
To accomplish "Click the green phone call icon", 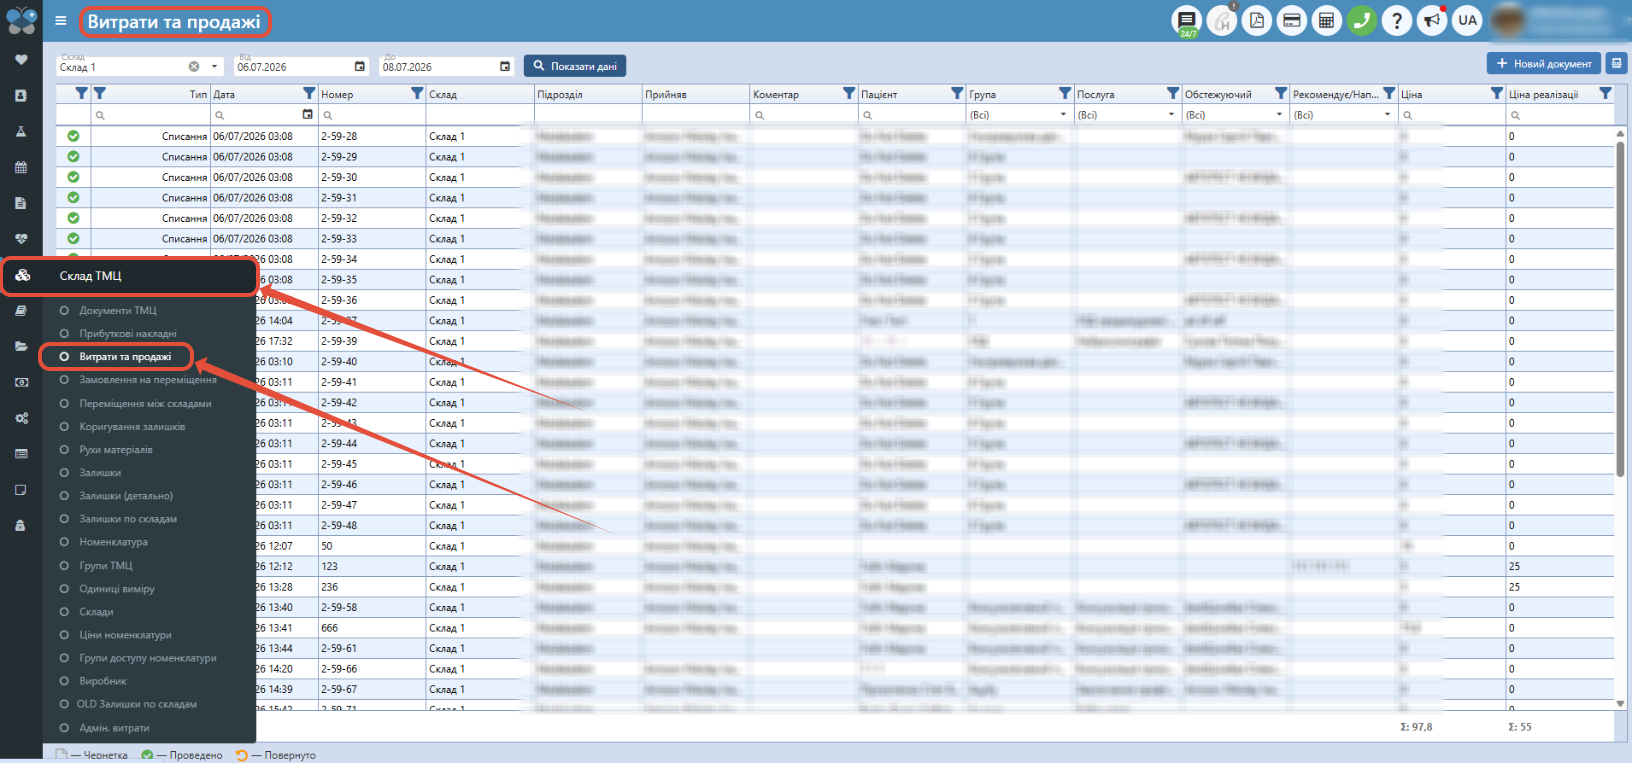I will tap(1362, 20).
